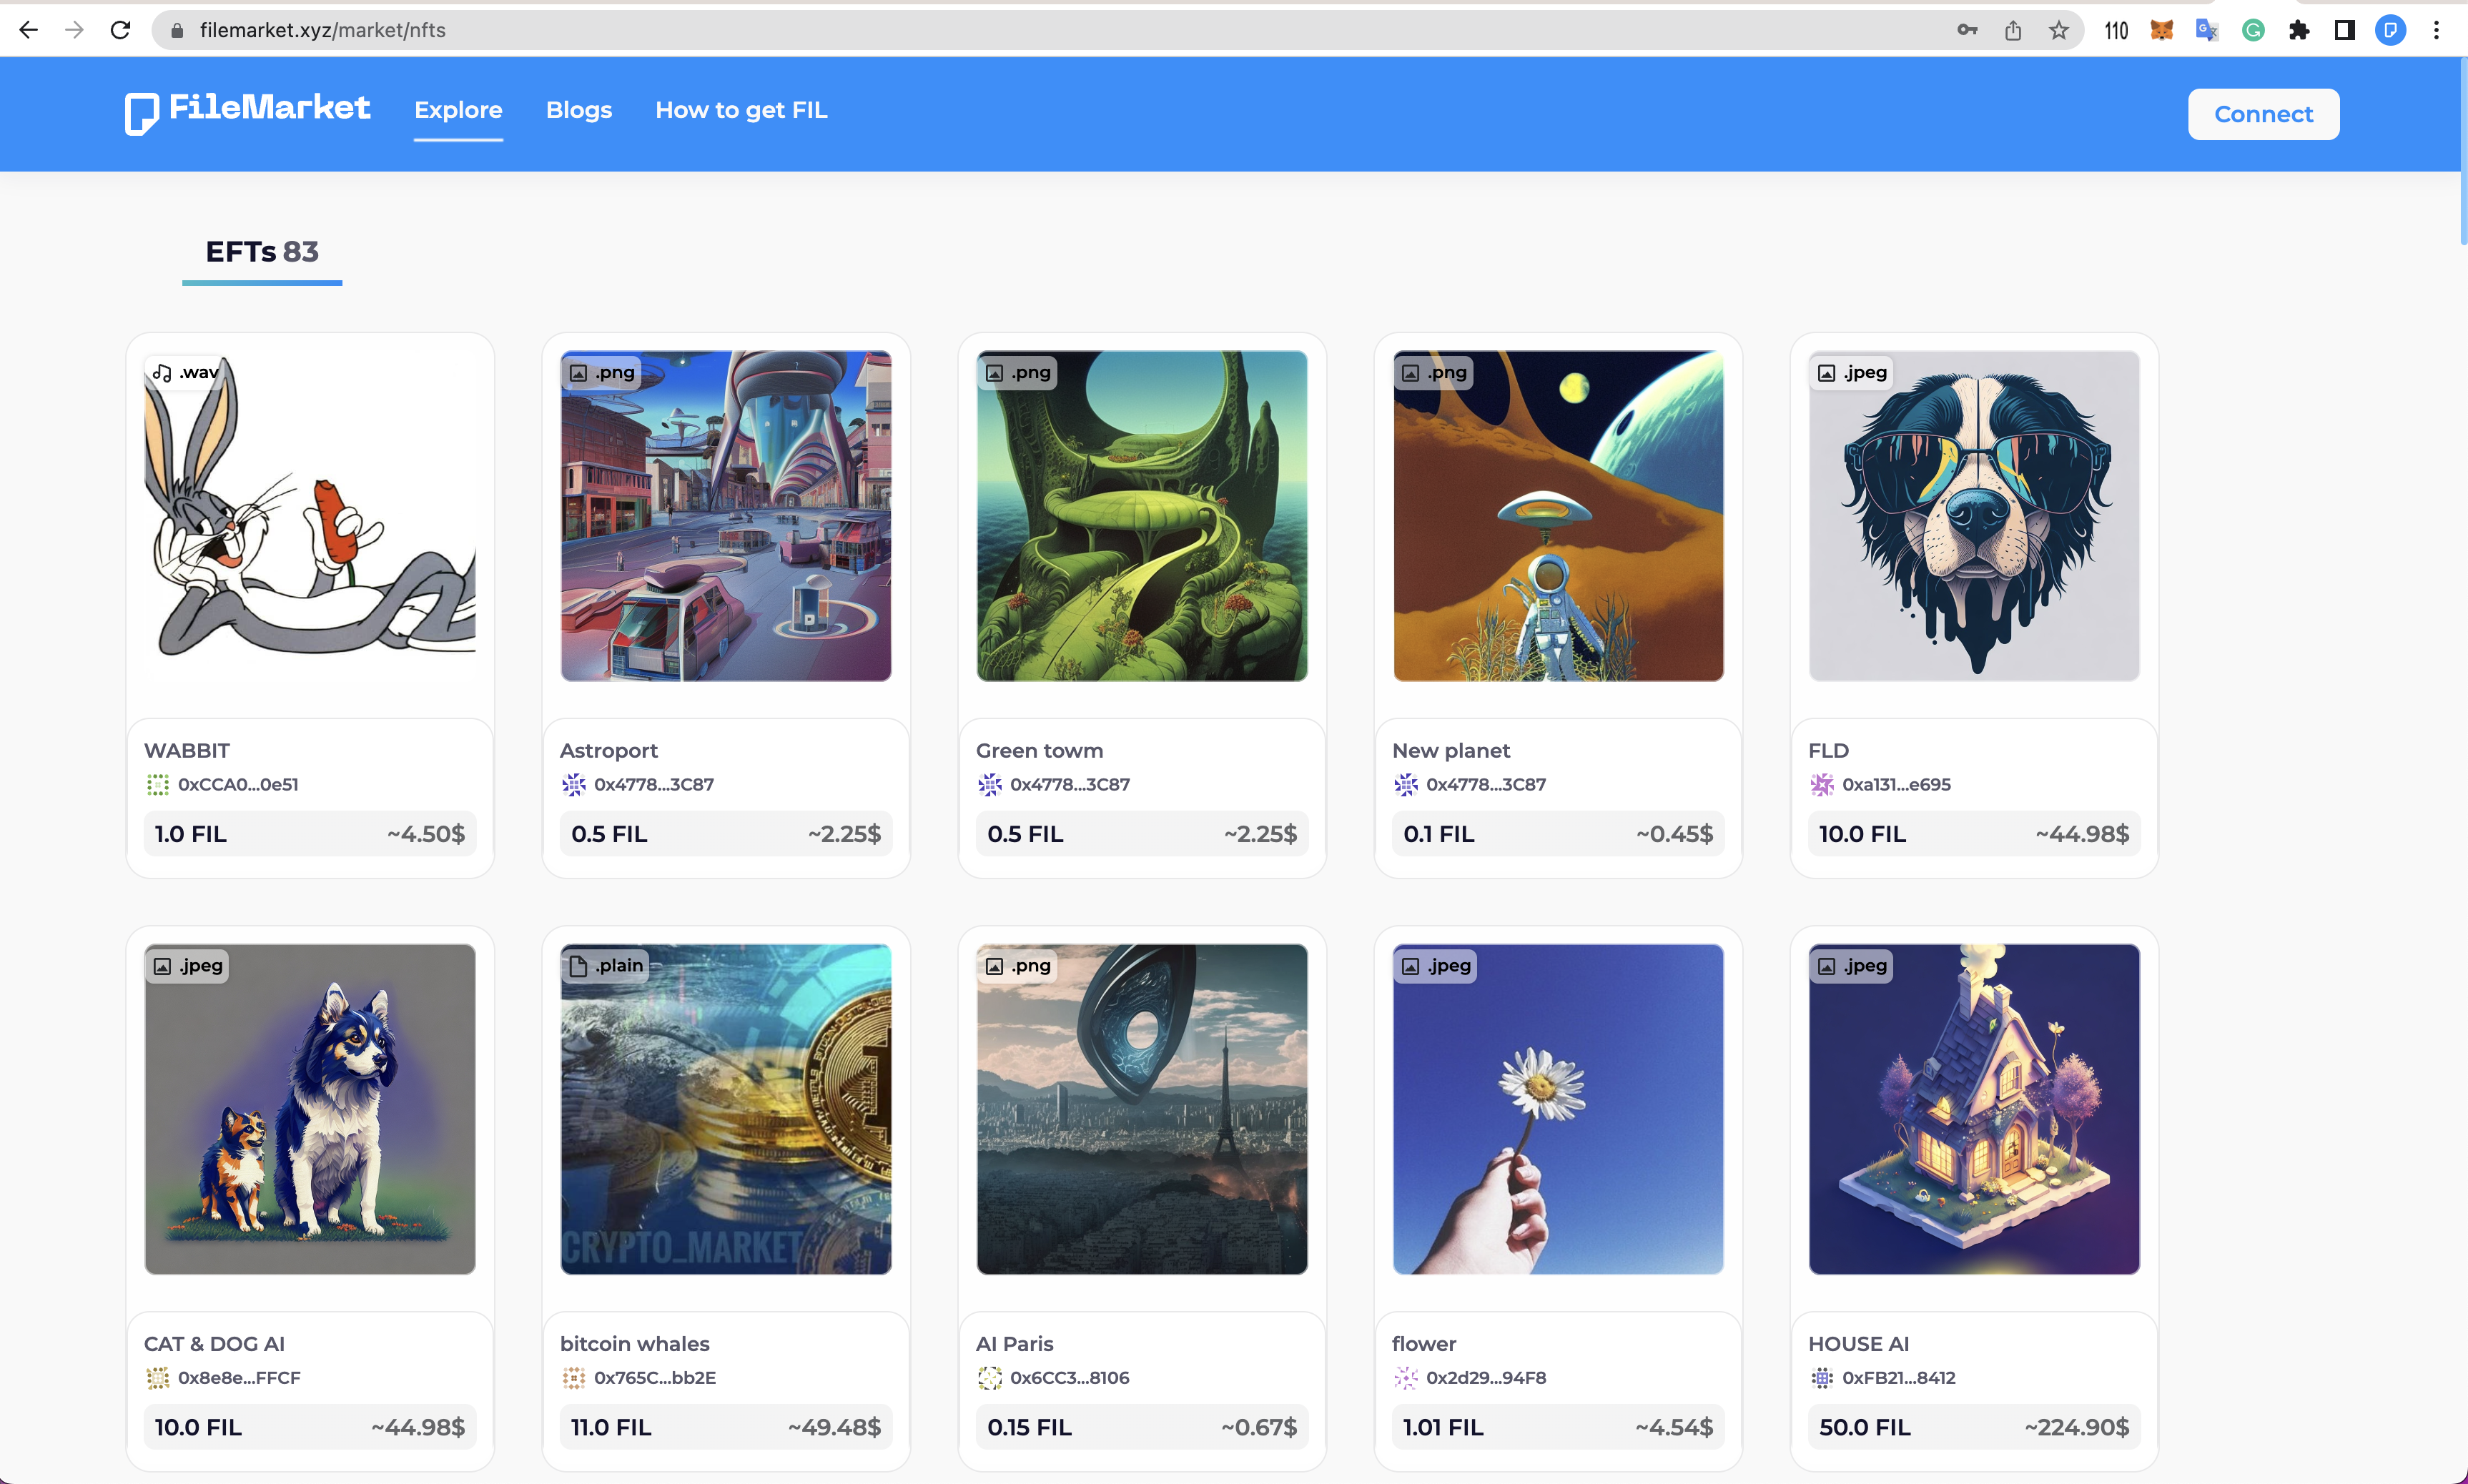Viewport: 2468px width, 1484px height.
Task: Click the browser address bar URL
Action: pyautogui.click(x=322, y=31)
